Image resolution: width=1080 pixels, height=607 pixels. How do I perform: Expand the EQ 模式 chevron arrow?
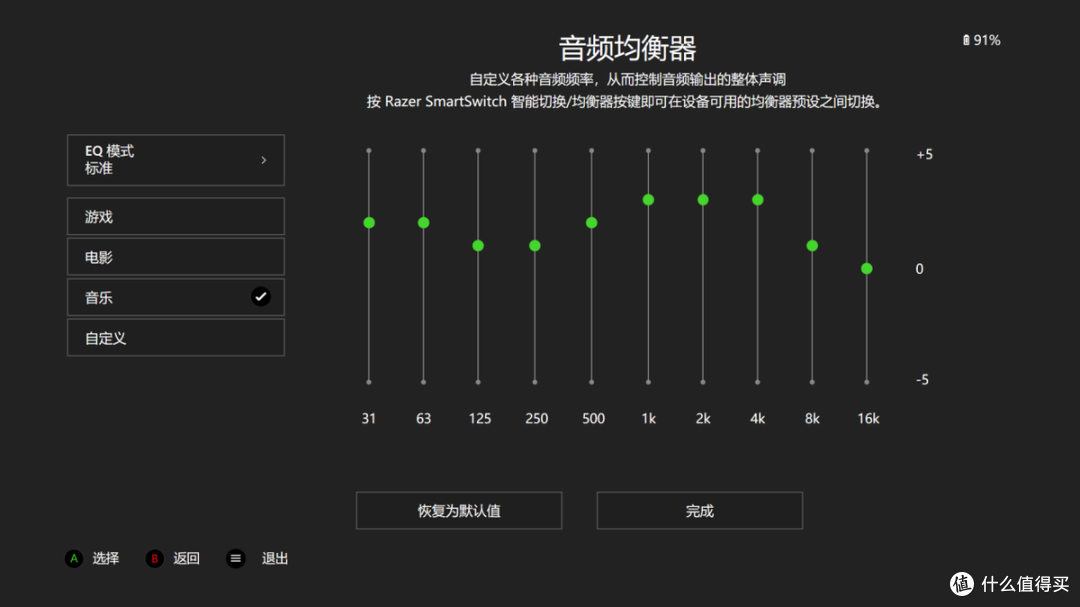(x=264, y=160)
